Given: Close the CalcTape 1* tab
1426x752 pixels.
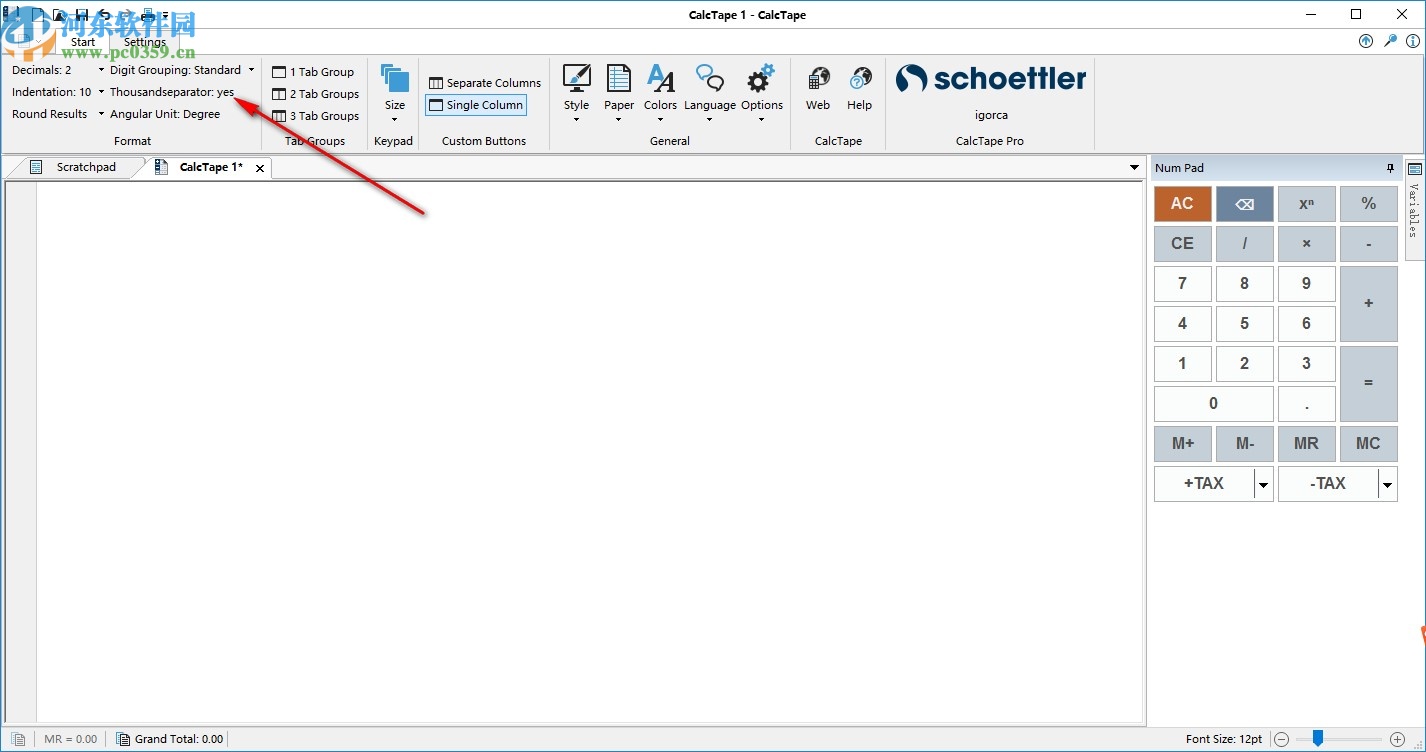Looking at the screenshot, I should click(x=260, y=168).
